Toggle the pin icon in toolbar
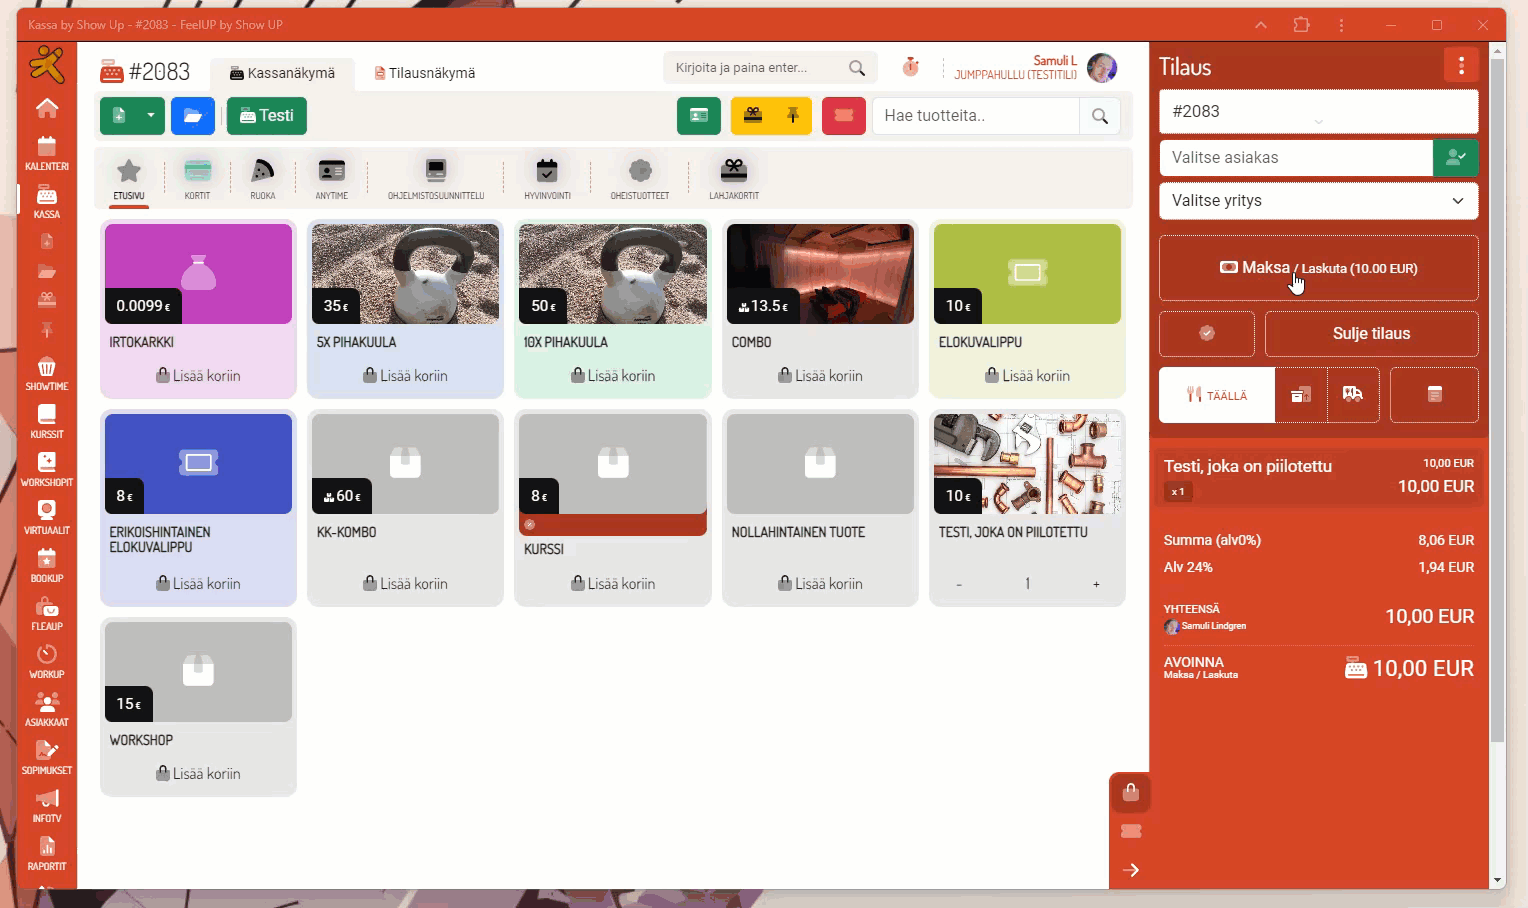 point(793,116)
